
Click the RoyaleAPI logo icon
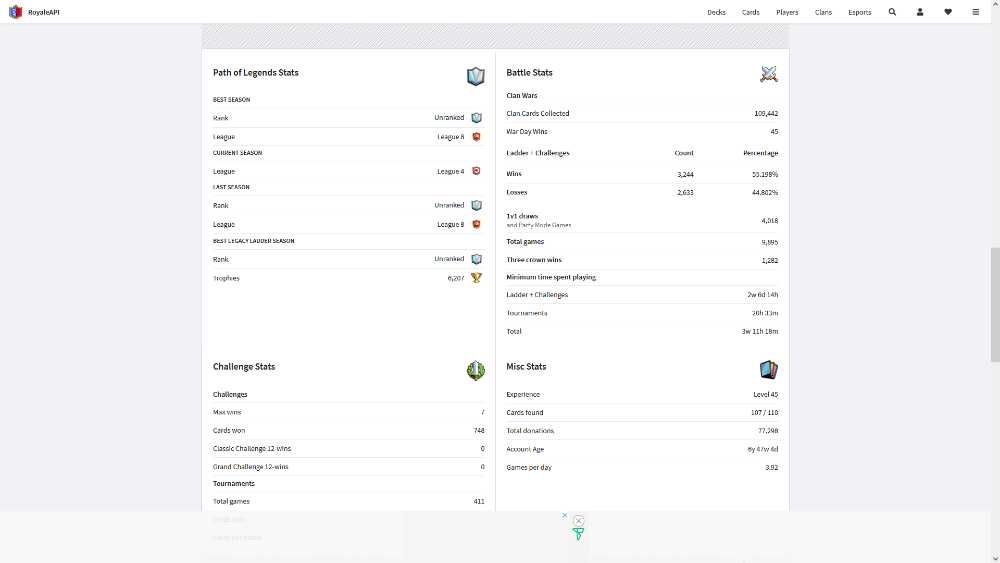coord(15,11)
